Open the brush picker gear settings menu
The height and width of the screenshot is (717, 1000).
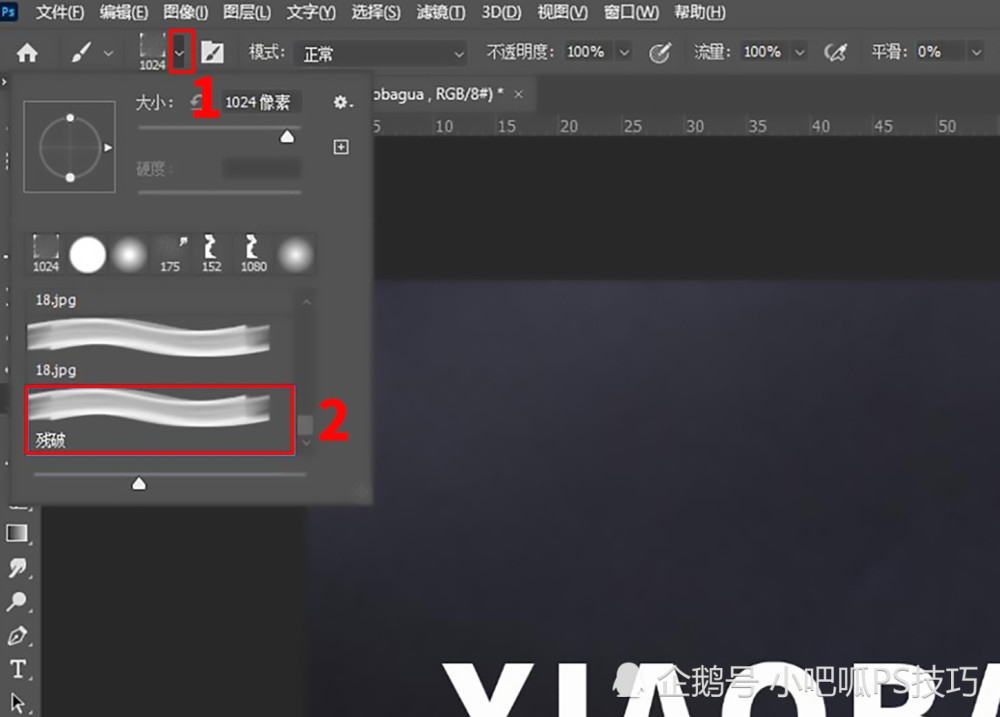[x=342, y=102]
